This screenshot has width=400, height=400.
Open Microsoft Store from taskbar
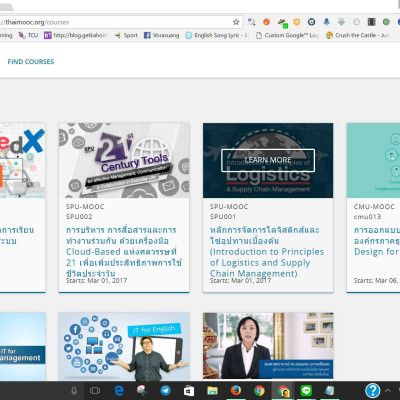(x=189, y=390)
